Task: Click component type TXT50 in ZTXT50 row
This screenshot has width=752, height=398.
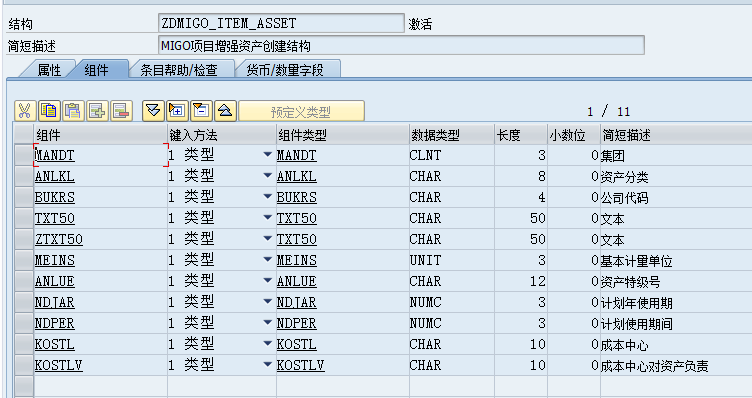Action: (x=296, y=239)
